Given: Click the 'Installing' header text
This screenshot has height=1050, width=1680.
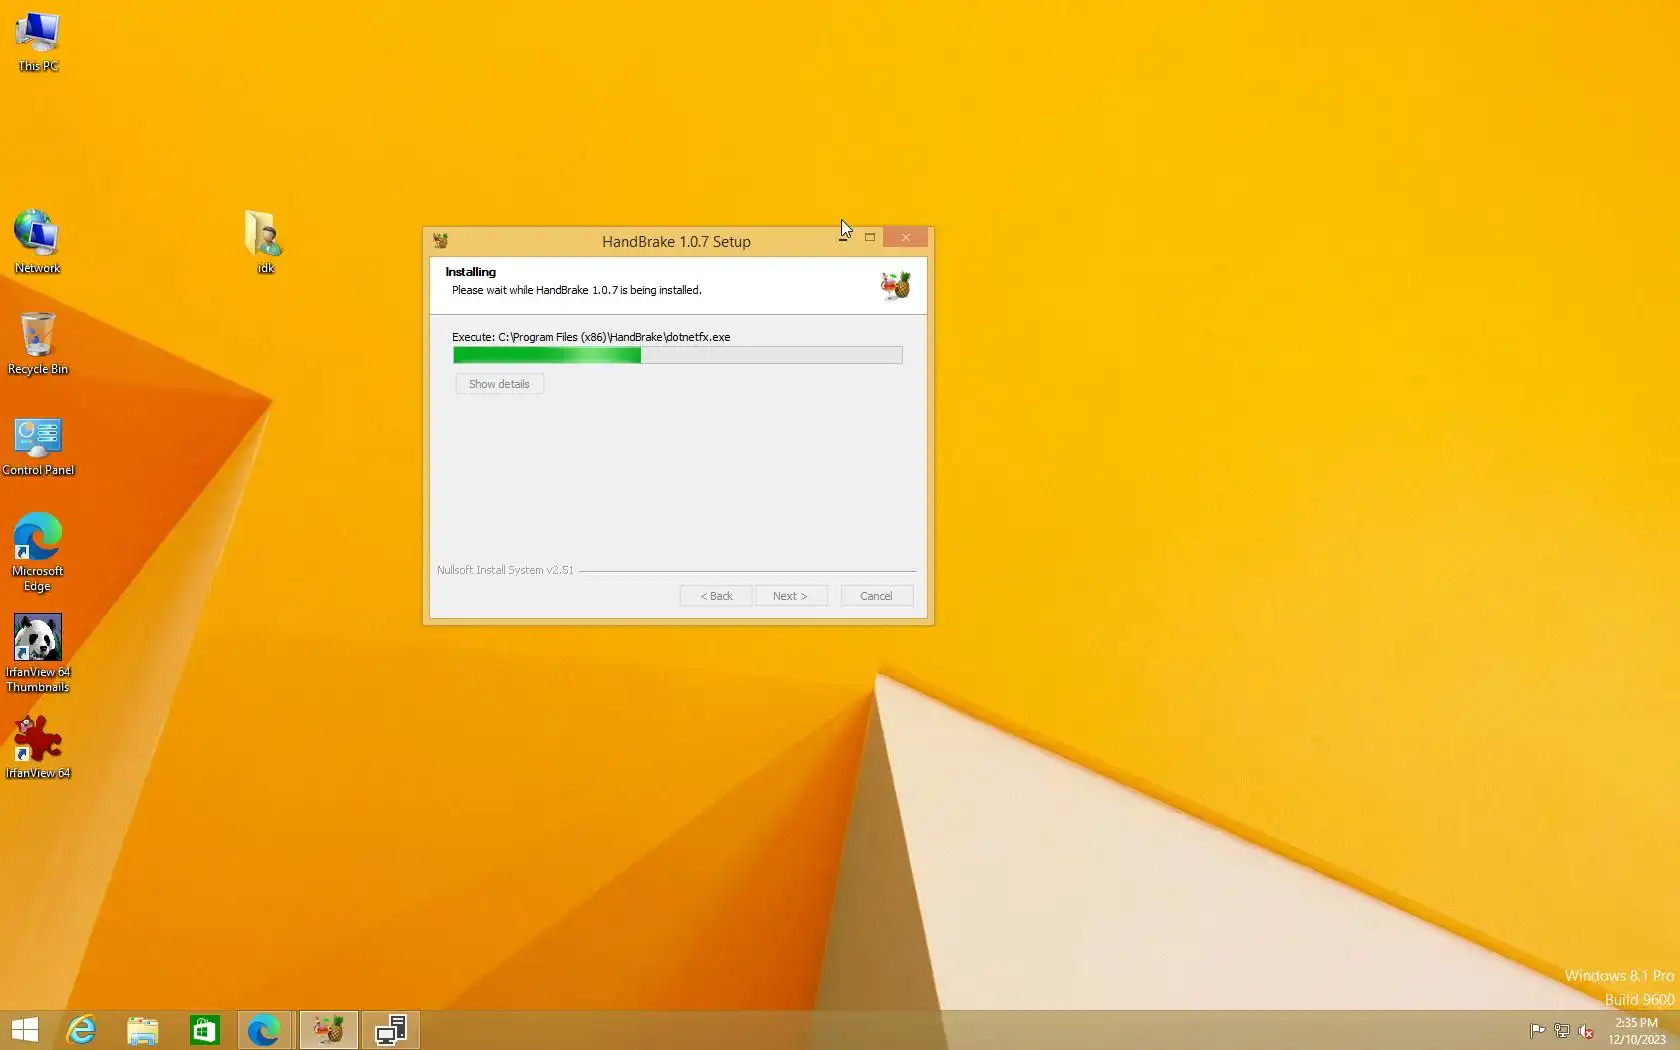Looking at the screenshot, I should 470,272.
